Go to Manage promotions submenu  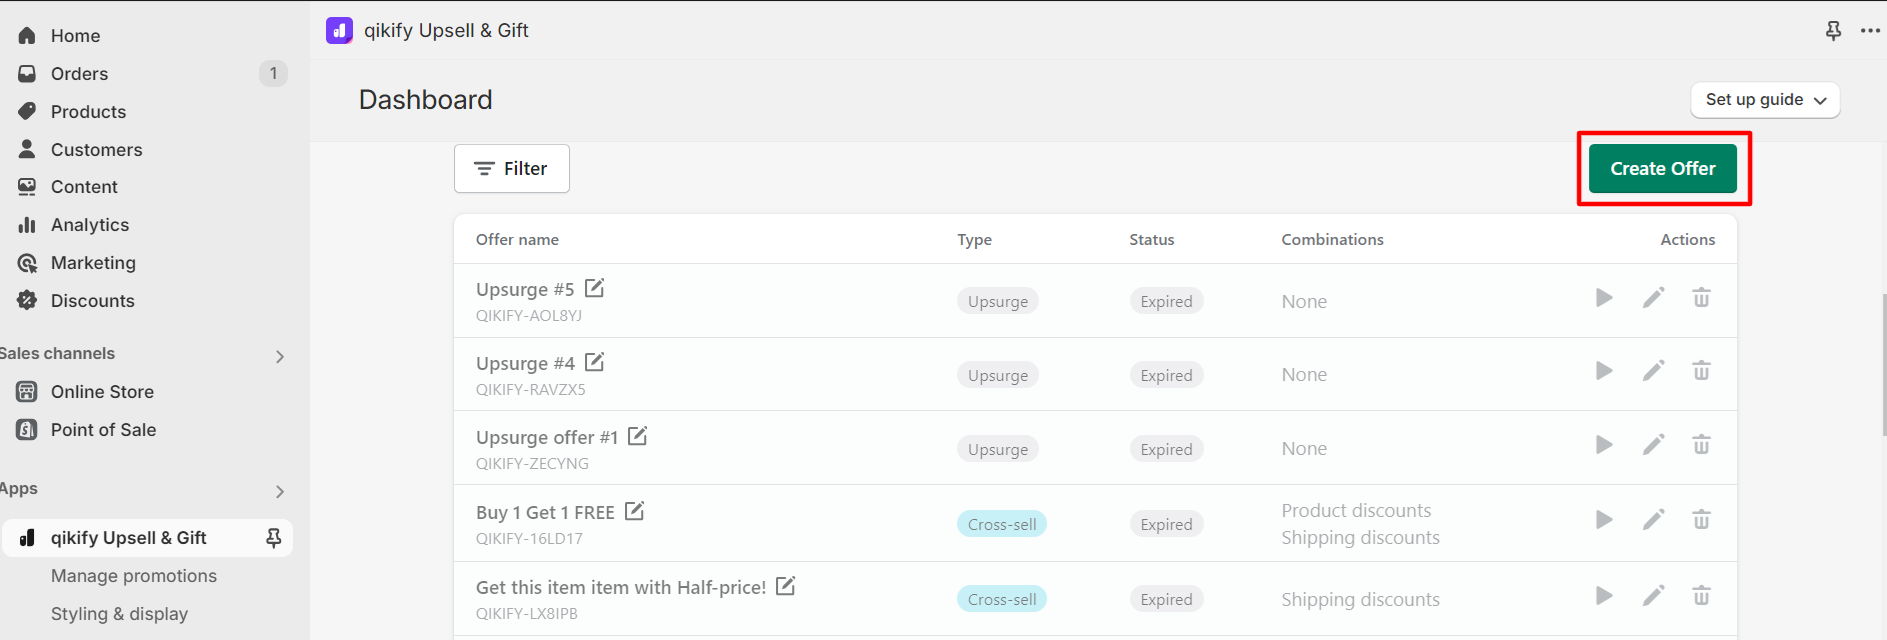(134, 576)
